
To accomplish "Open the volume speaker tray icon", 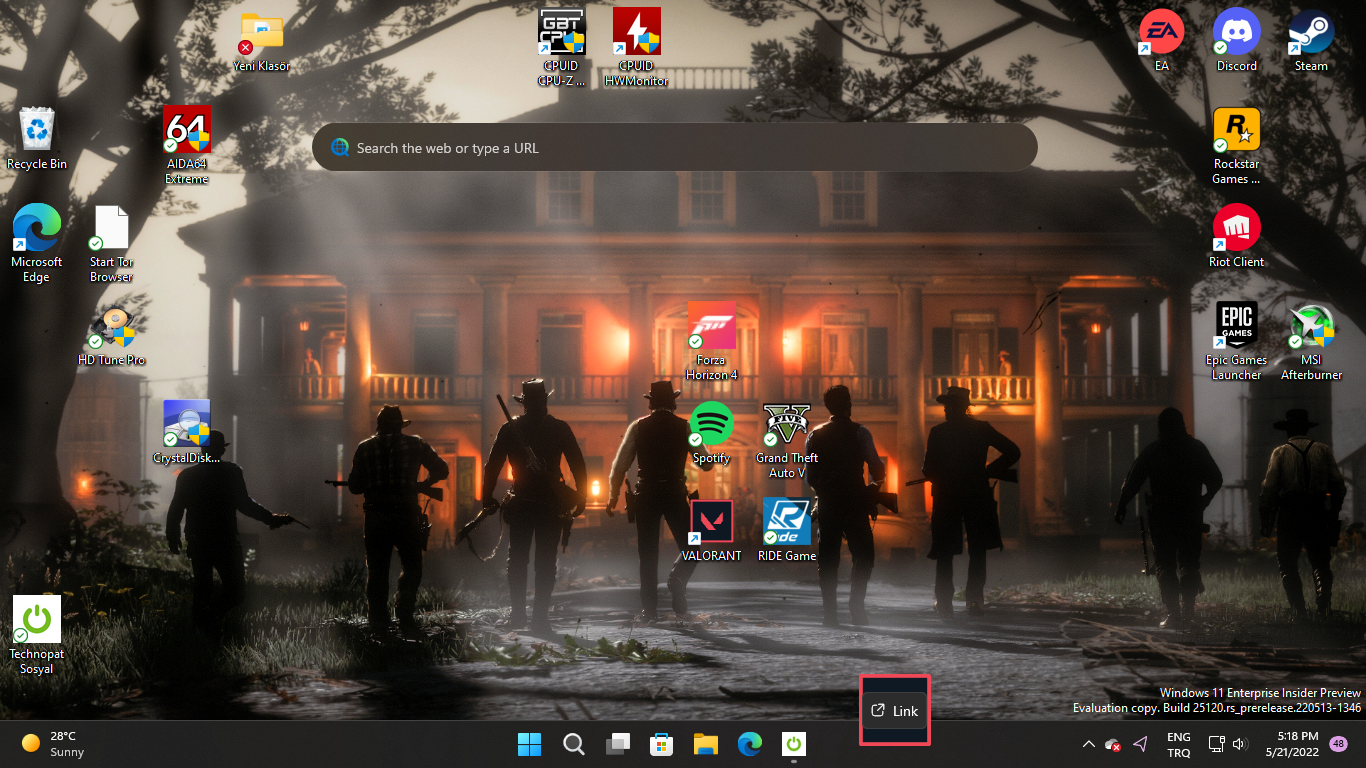I will pyautogui.click(x=1241, y=744).
